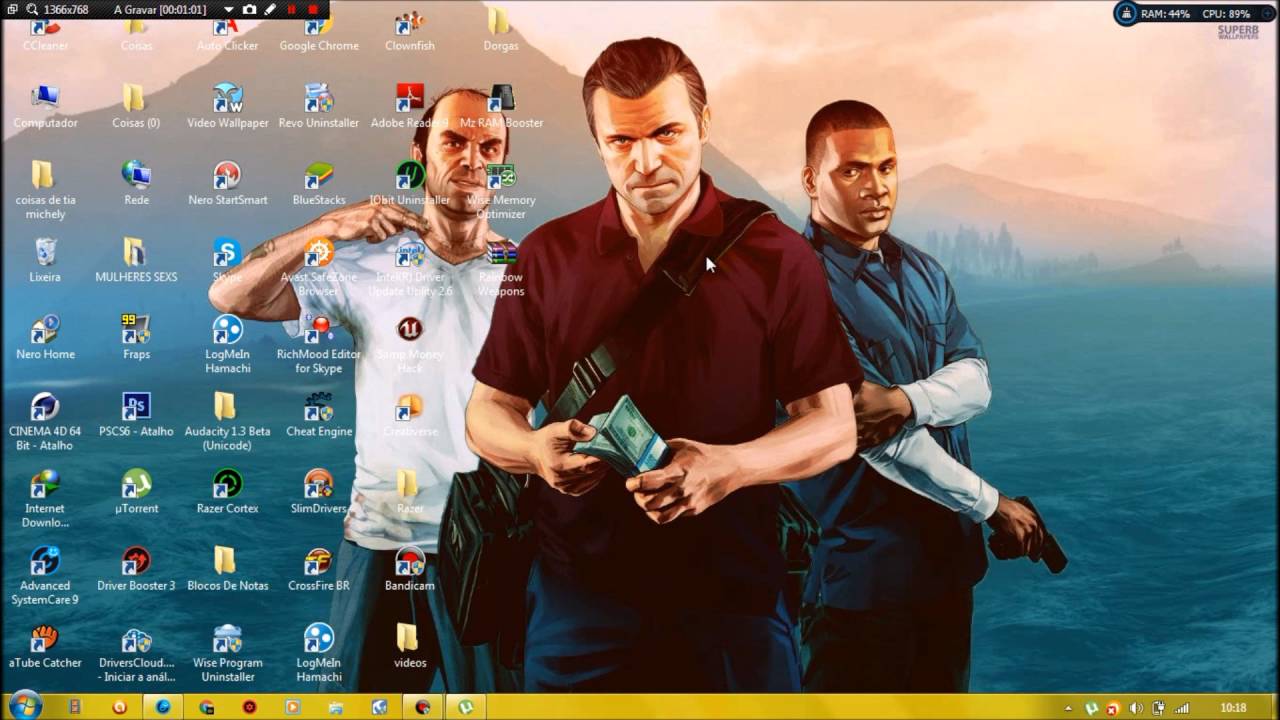
Task: Stop the recording with red stop button
Action: [313, 9]
